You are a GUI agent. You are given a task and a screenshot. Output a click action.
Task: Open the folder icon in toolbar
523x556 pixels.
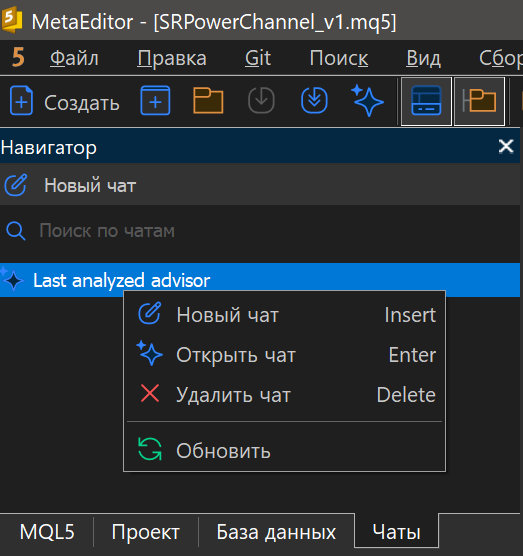point(208,101)
